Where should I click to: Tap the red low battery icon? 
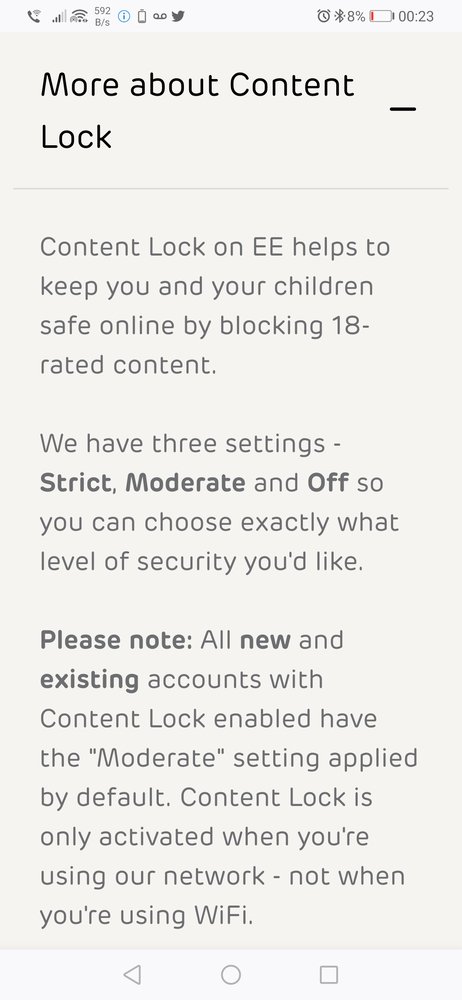(x=382, y=16)
